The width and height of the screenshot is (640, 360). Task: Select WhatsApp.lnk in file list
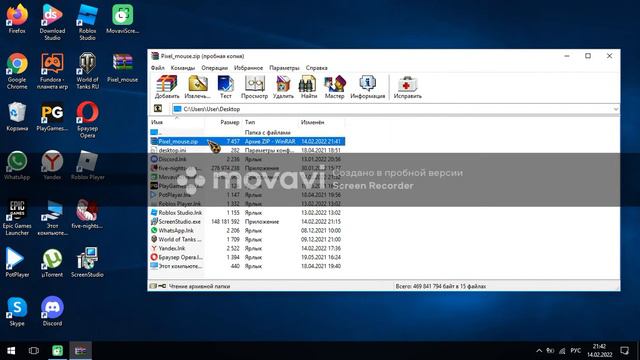tap(247, 231)
